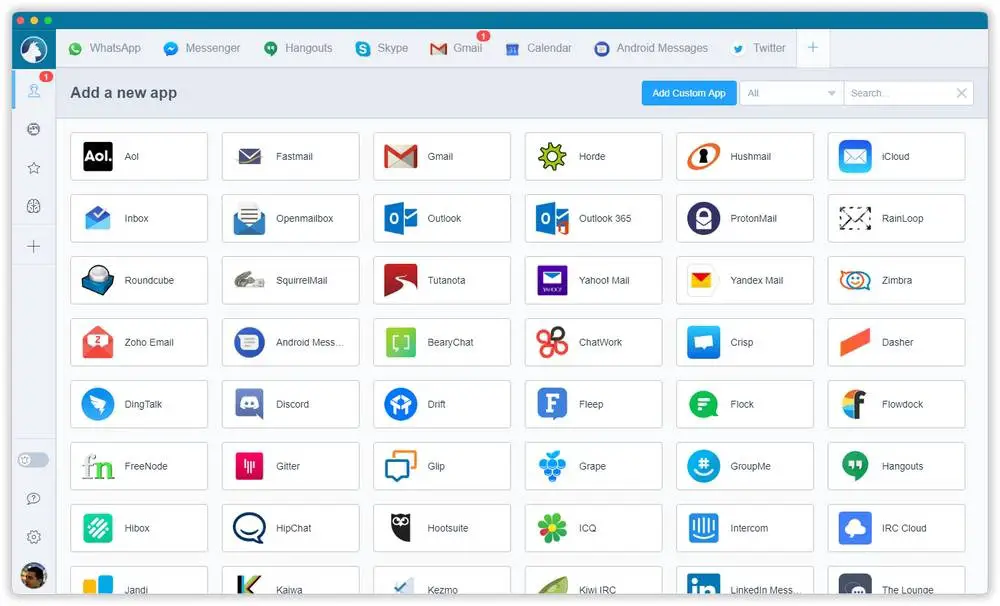The height and width of the screenshot is (606, 1000).
Task: Click the plus tab to add app
Action: click(812, 48)
